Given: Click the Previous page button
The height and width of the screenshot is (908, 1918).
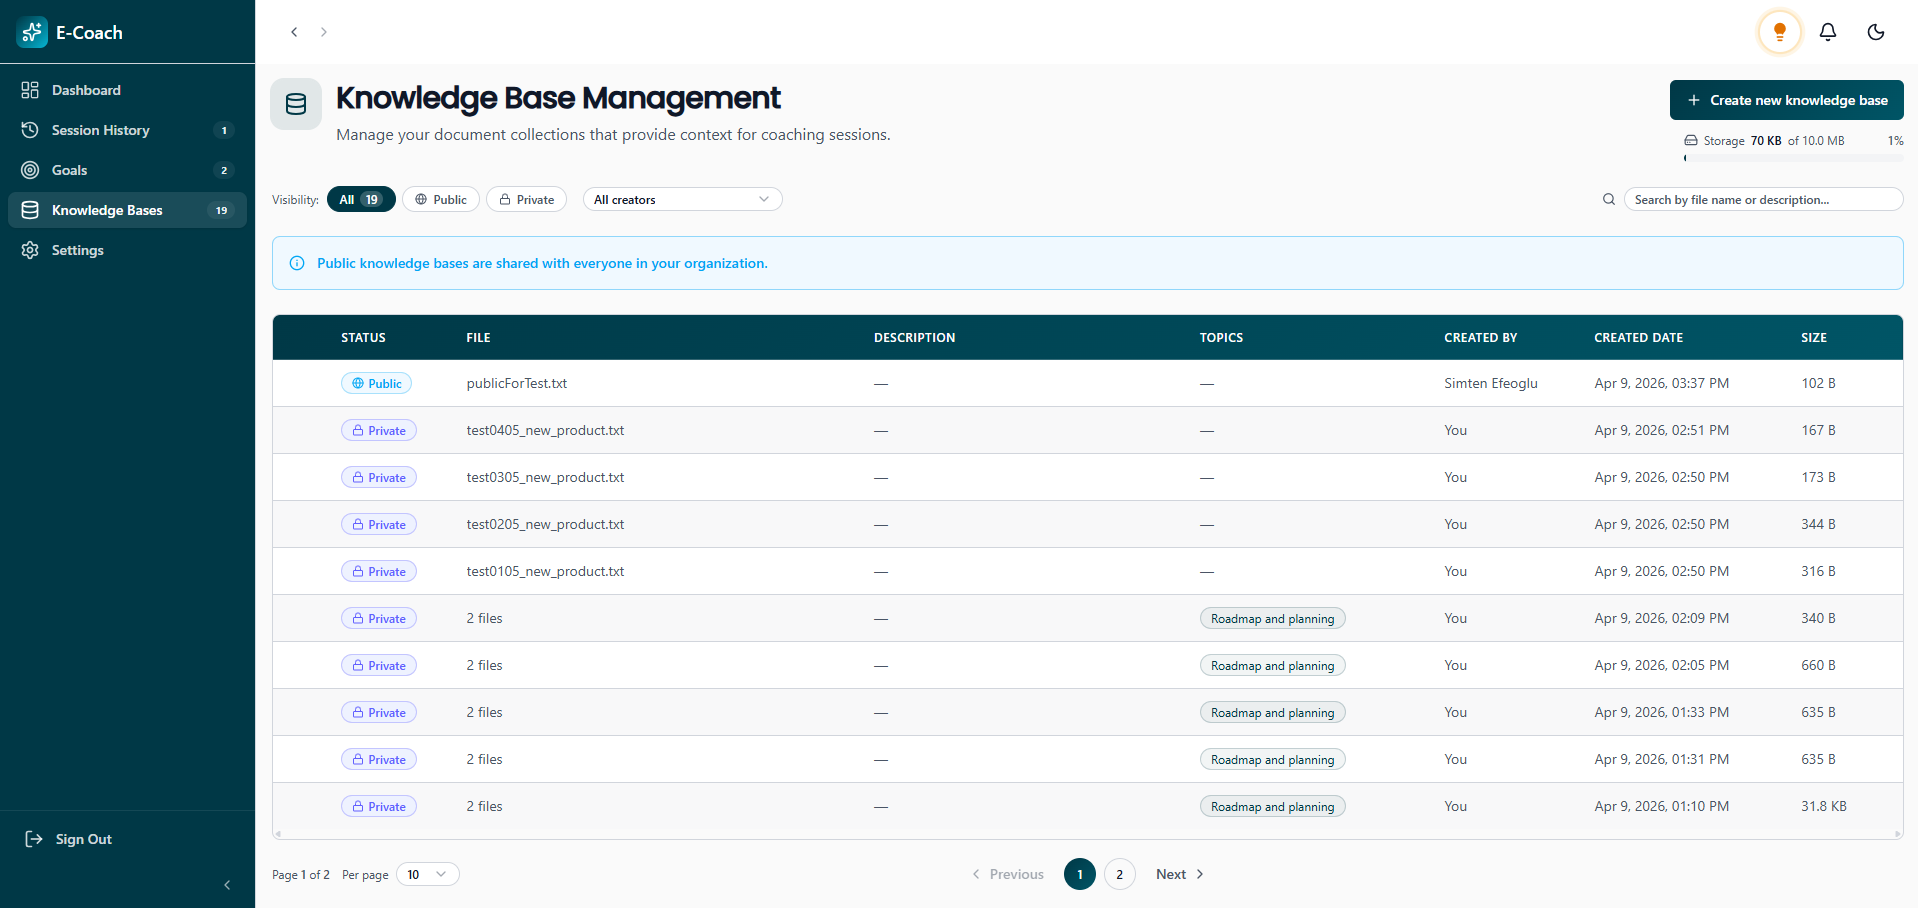Looking at the screenshot, I should pyautogui.click(x=1008, y=874).
